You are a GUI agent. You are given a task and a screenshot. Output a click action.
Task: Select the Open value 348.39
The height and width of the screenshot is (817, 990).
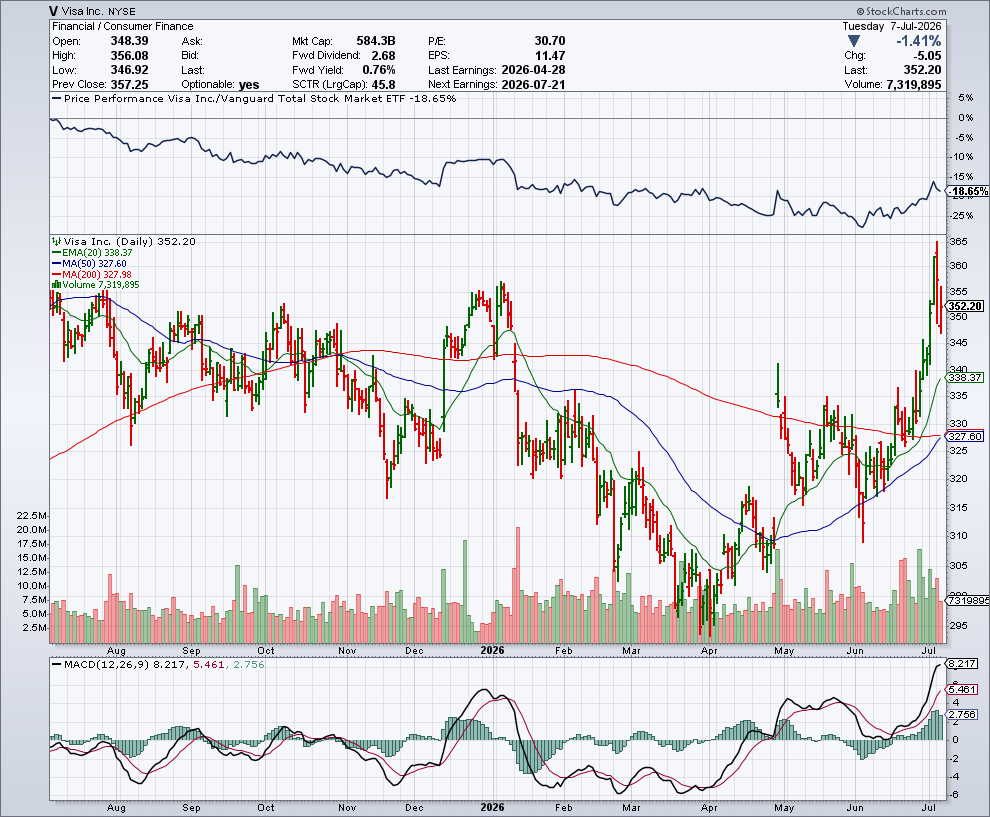(129, 41)
